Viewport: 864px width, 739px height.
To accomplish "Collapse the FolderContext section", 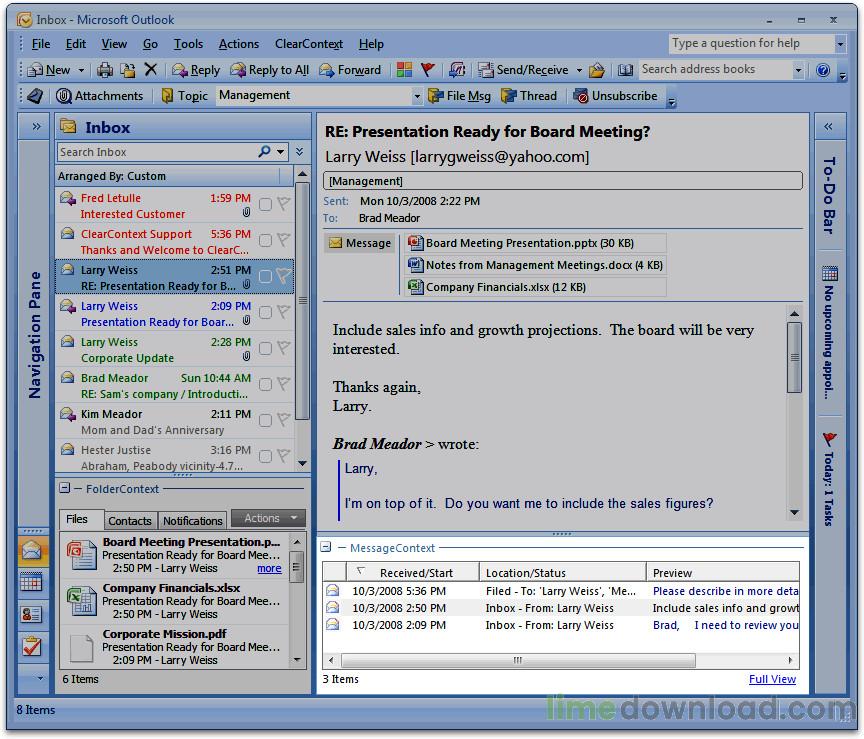I will (x=64, y=489).
